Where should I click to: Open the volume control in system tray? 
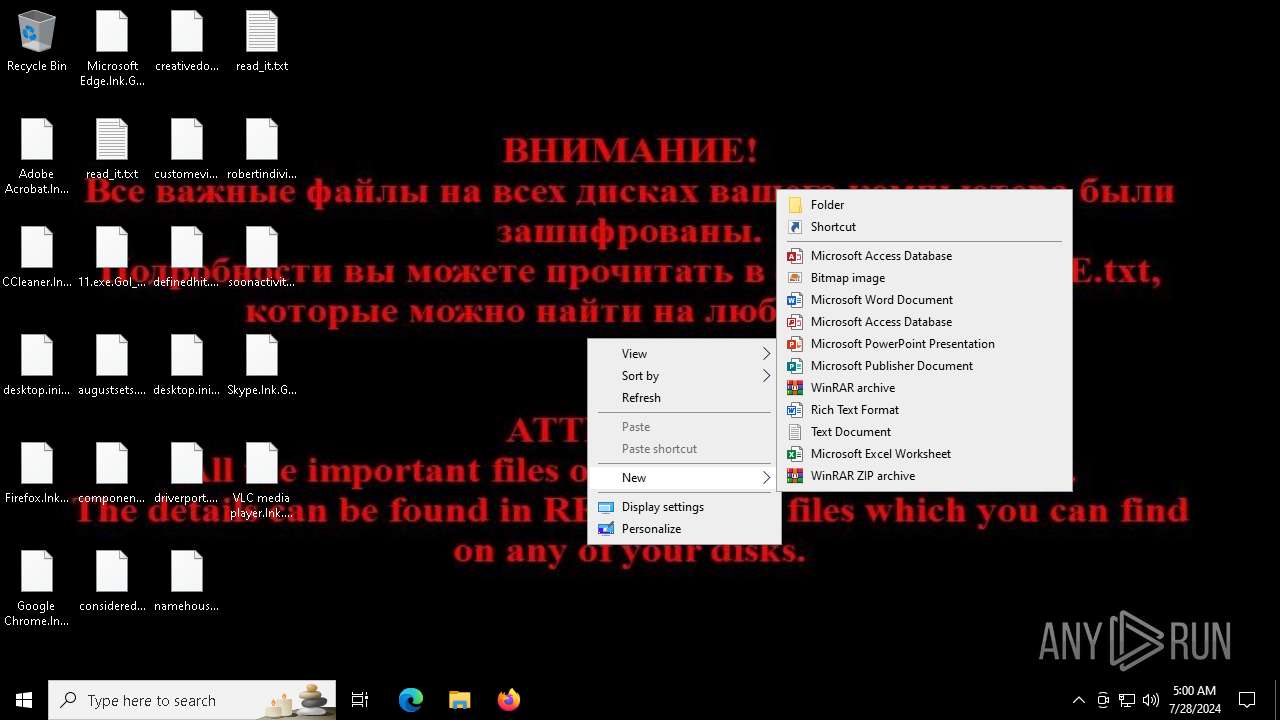tap(1151, 700)
